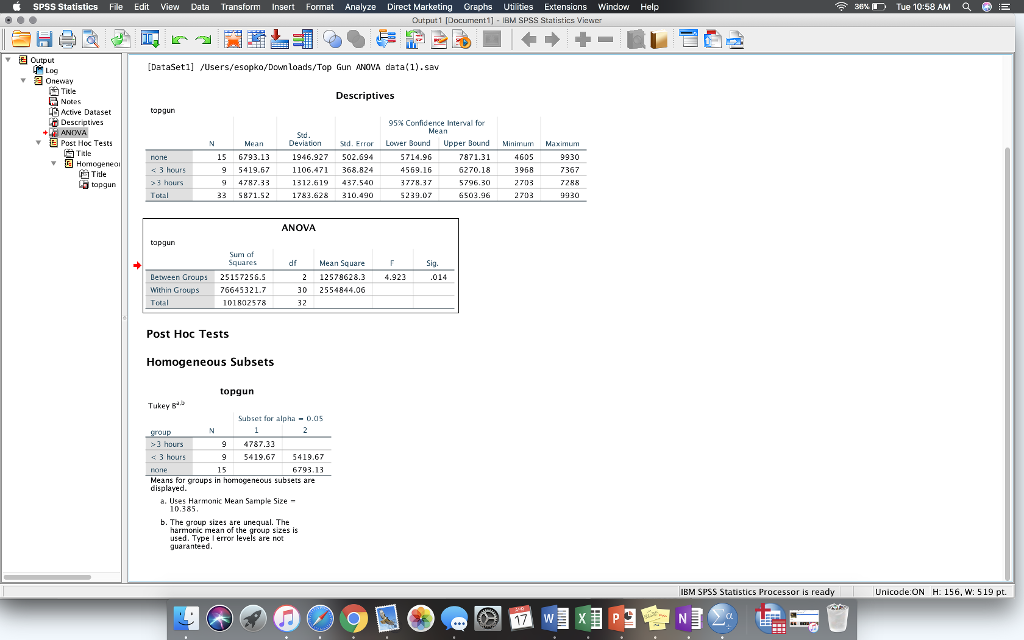This screenshot has width=1024, height=640.
Task: Select the Print Preview icon
Action: (x=88, y=40)
